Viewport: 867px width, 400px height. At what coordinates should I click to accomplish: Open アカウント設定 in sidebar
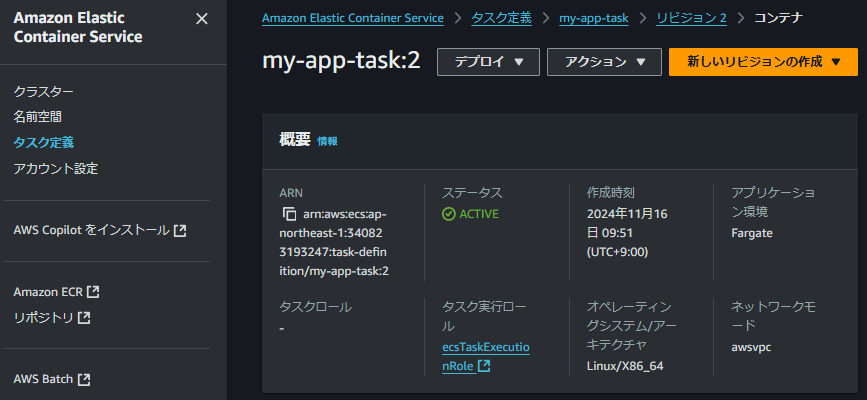(56, 169)
